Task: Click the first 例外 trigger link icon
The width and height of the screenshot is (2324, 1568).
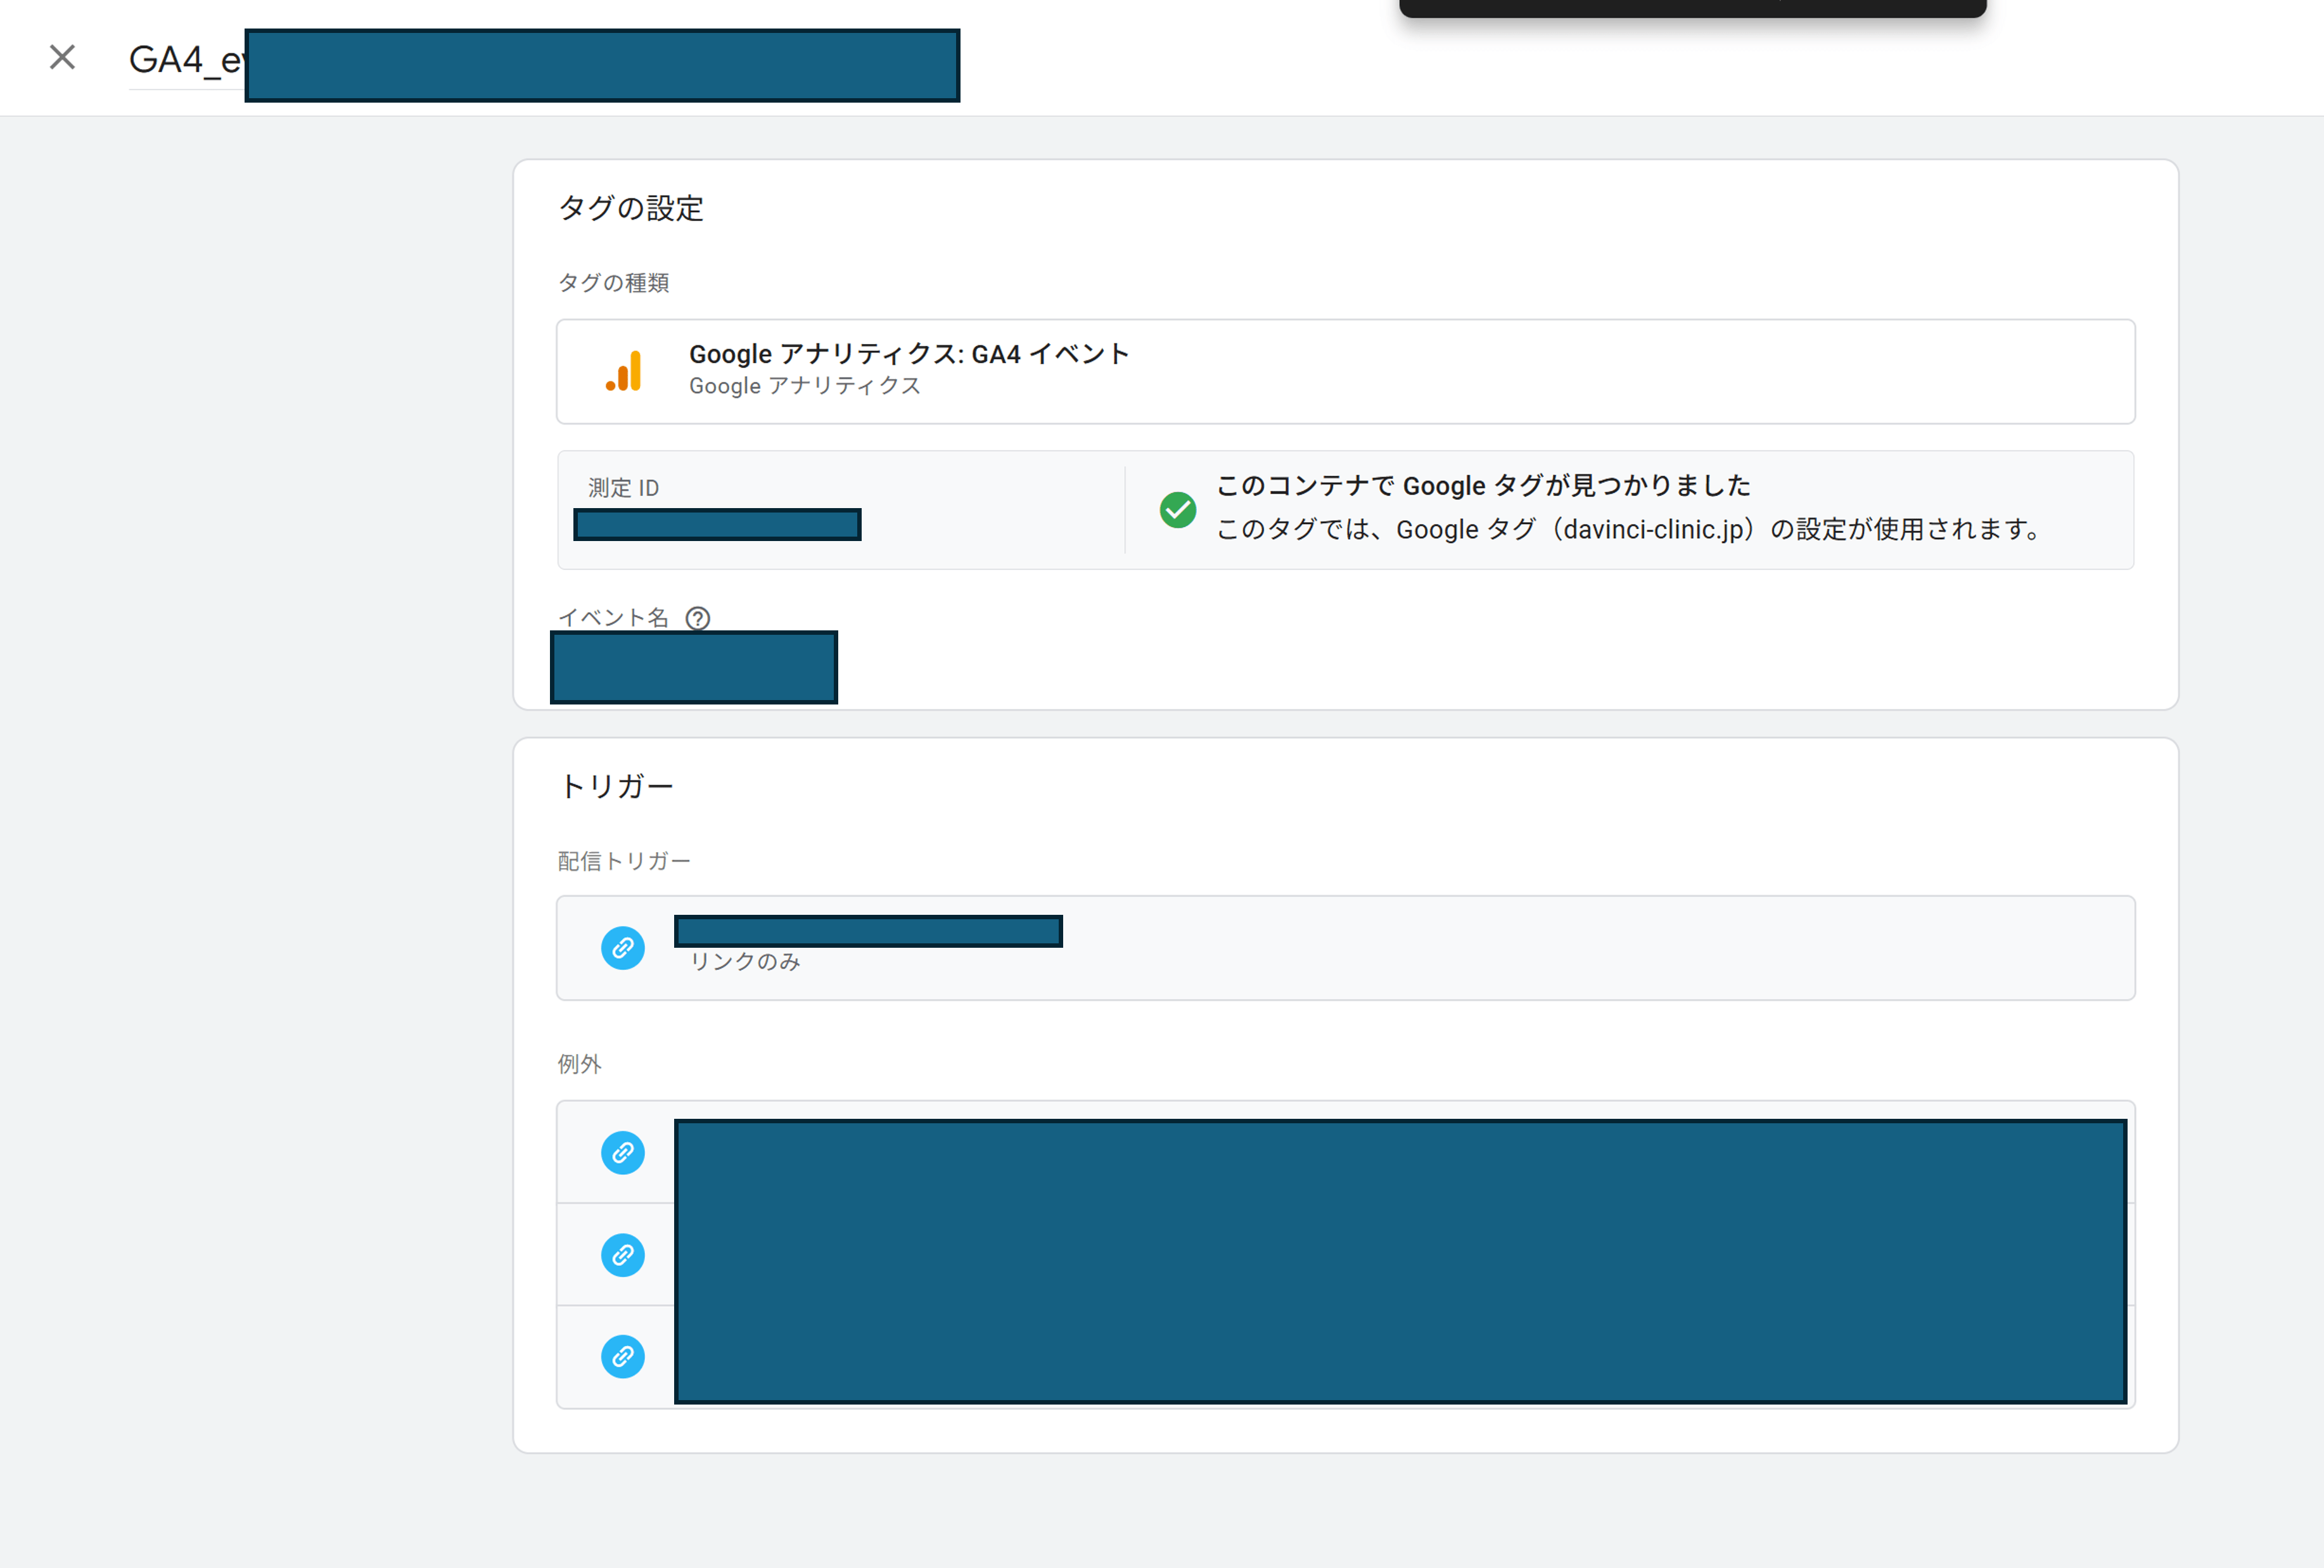Action: (x=622, y=1153)
